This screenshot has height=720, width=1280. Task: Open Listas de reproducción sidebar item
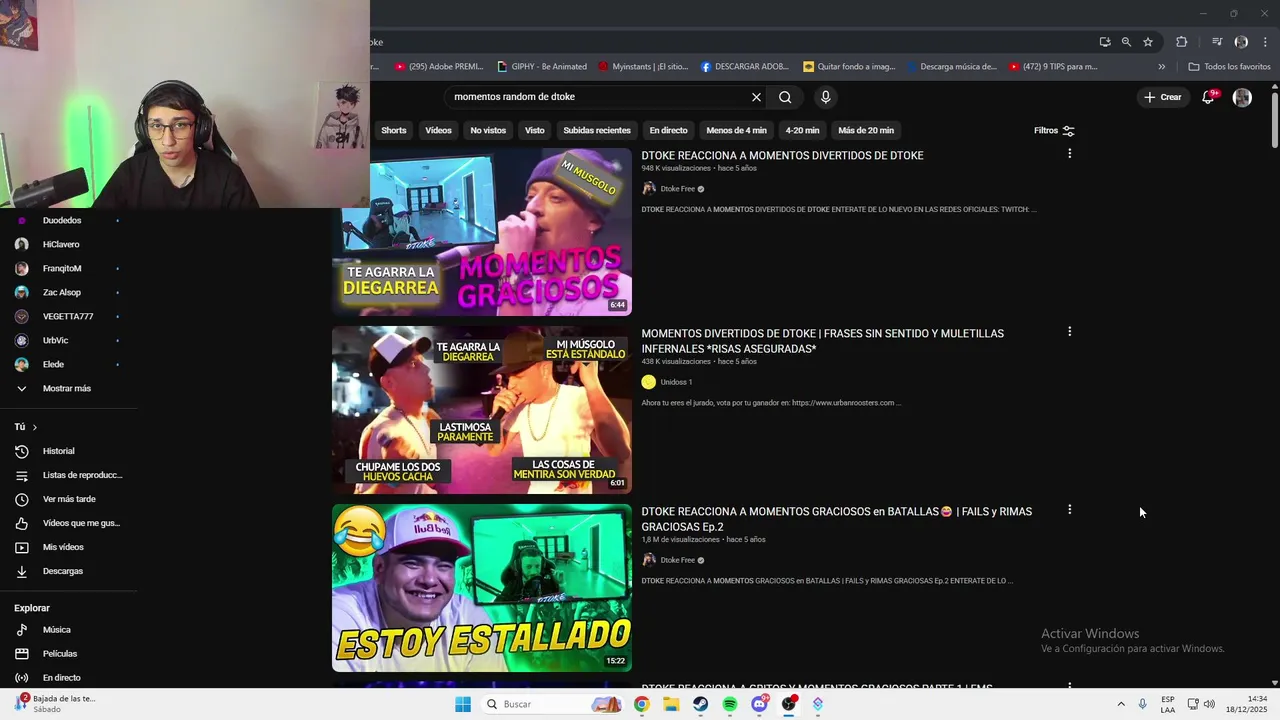click(x=82, y=475)
